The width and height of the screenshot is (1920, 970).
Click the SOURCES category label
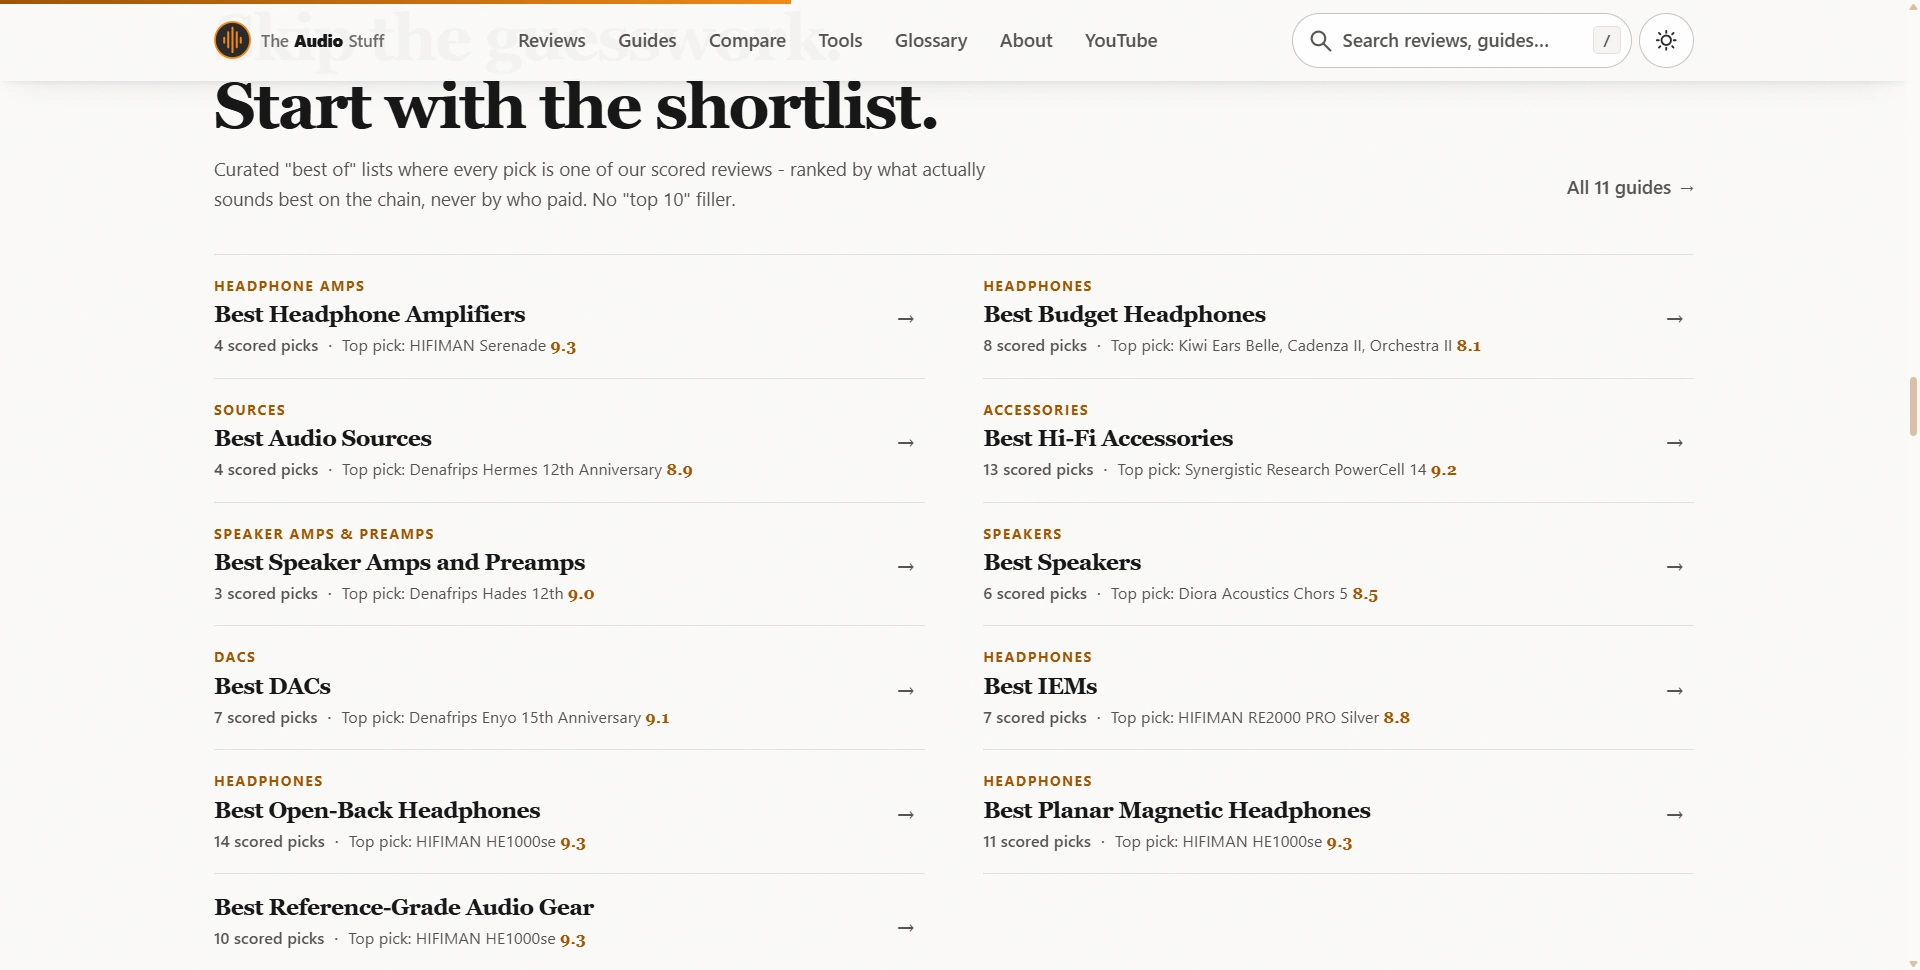(x=249, y=410)
